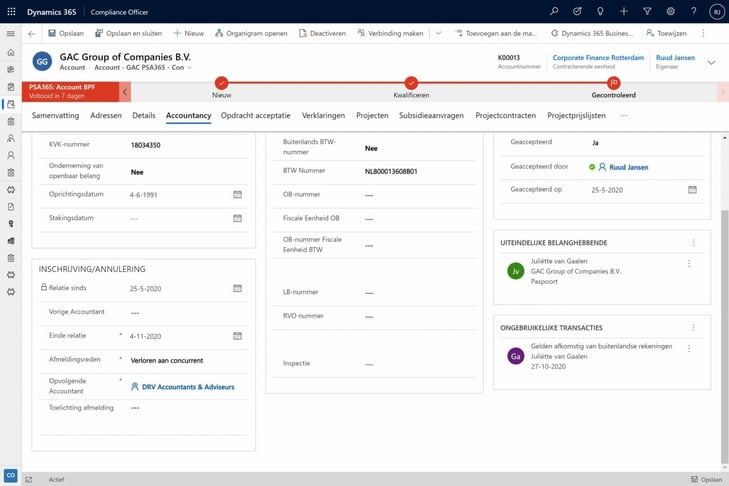Click the green Jv avatar of Juliëtte van Gaalen
Image resolution: width=729 pixels, height=486 pixels.
coord(516,271)
